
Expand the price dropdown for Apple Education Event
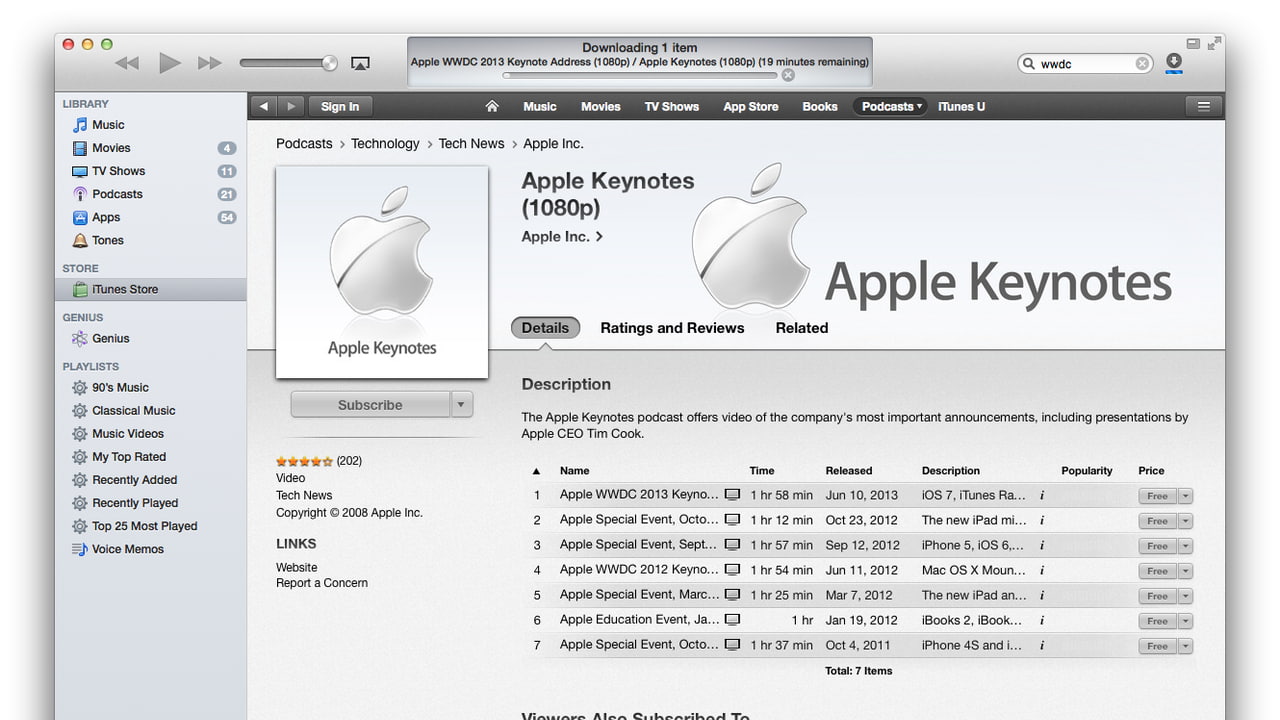pos(1185,621)
